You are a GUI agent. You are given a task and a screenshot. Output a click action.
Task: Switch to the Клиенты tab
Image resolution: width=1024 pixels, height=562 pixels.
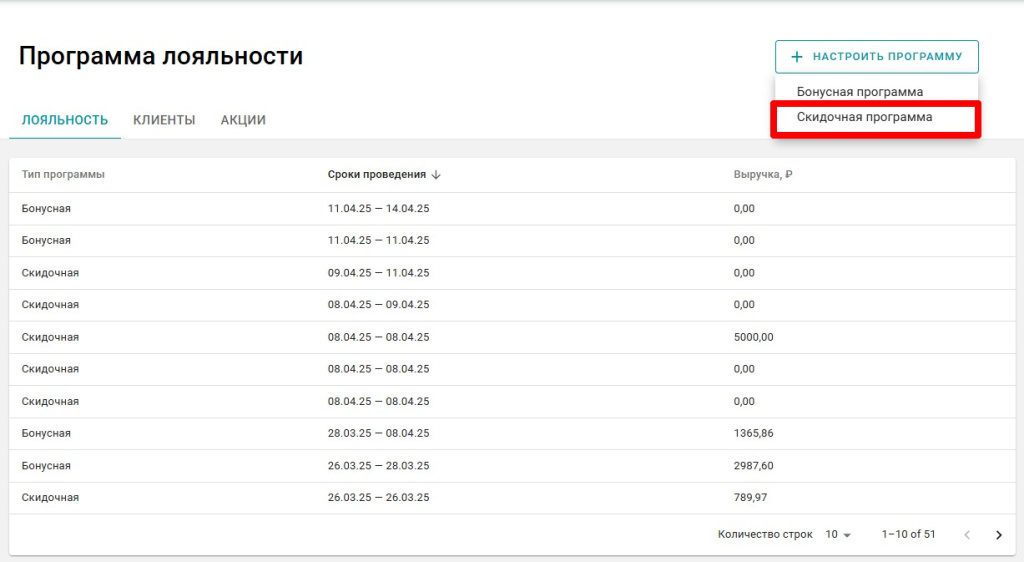[x=164, y=120]
